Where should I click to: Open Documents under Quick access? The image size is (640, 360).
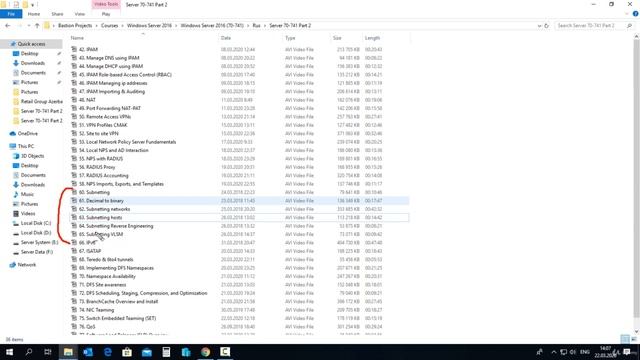pyautogui.click(x=33, y=73)
